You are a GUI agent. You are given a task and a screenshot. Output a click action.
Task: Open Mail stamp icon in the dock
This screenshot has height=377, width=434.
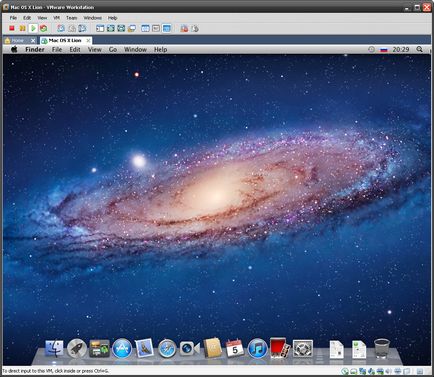[144, 348]
